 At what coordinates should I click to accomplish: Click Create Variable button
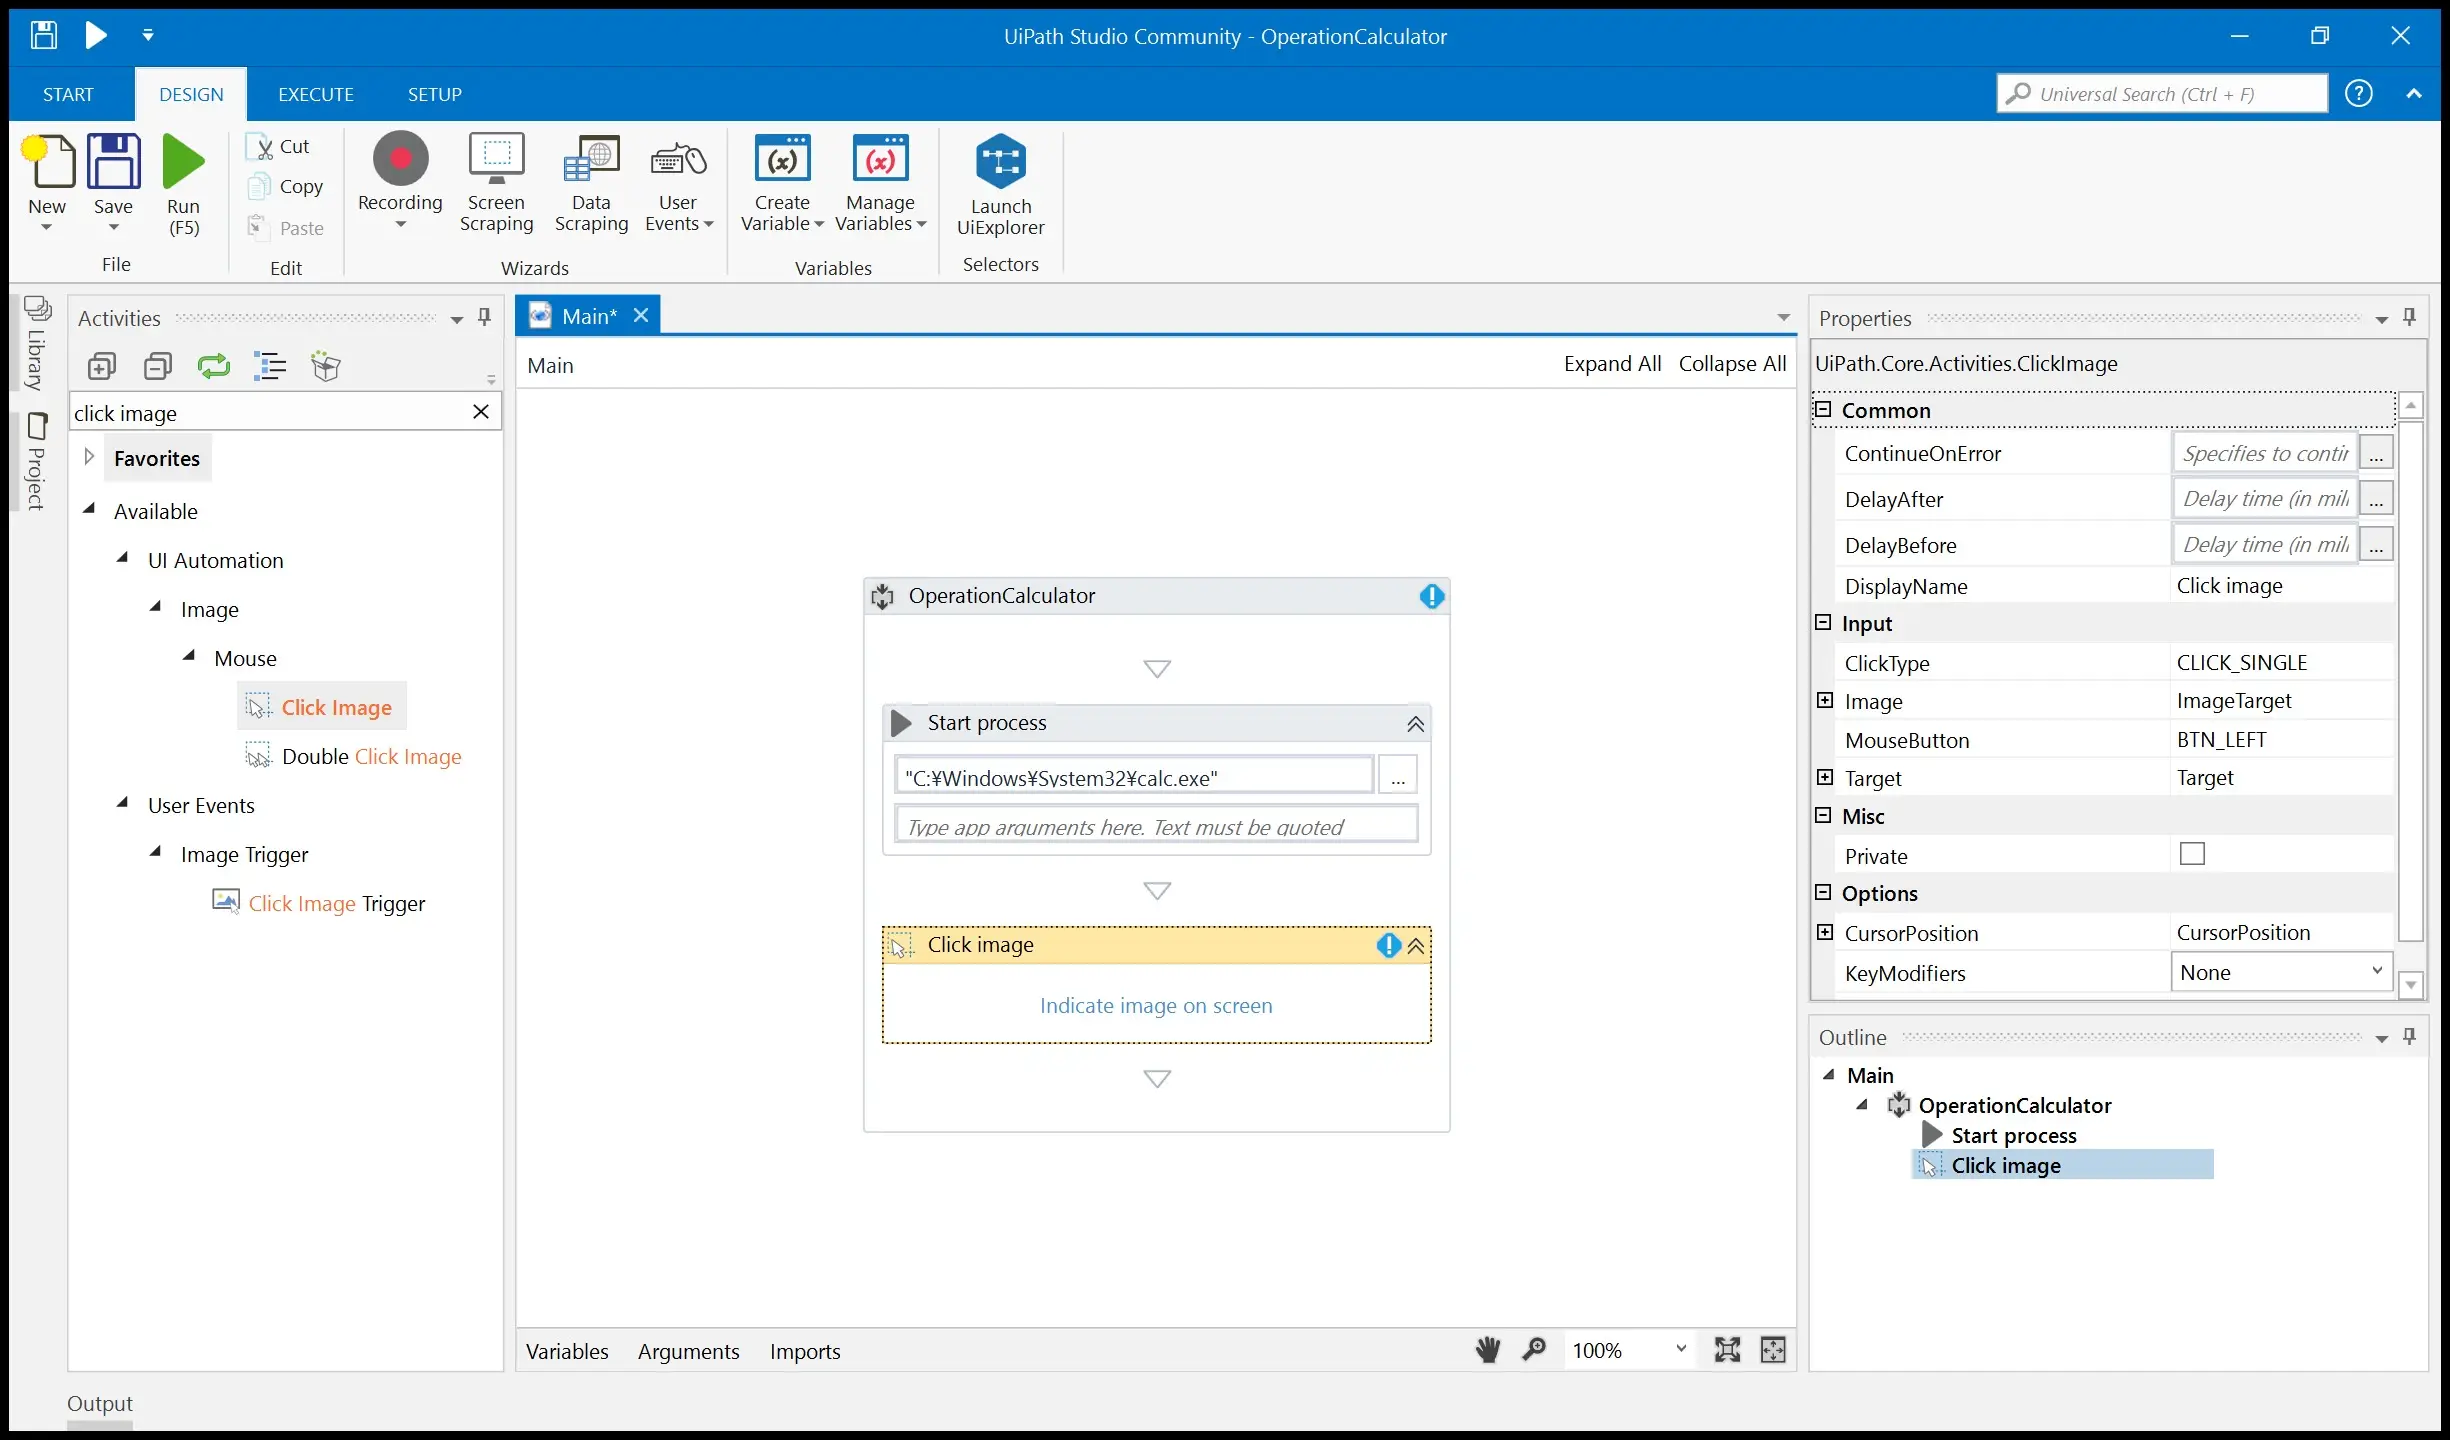pyautogui.click(x=782, y=184)
